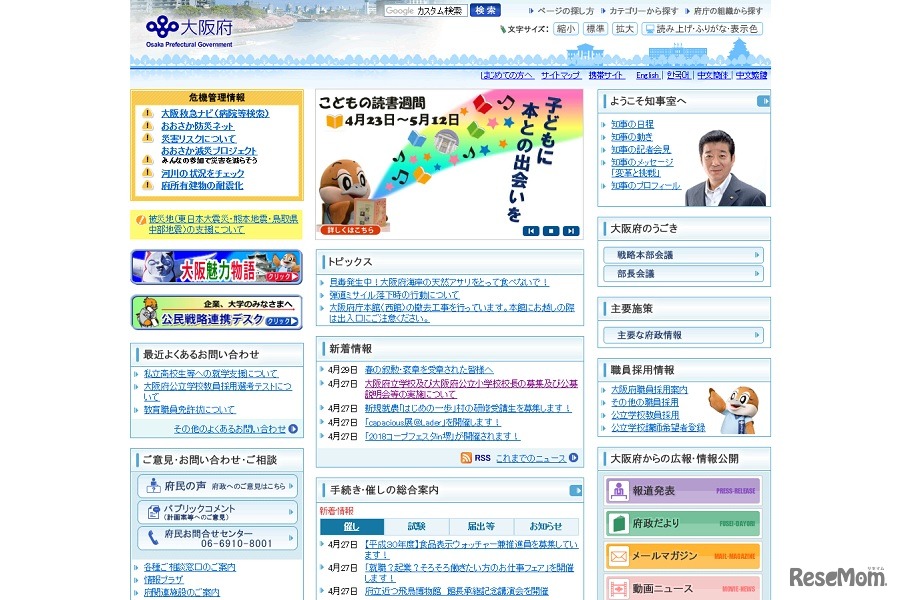The image size is (900, 600).
Task: Expand the ようこそ知事室へ arrow icon
Action: click(x=763, y=101)
